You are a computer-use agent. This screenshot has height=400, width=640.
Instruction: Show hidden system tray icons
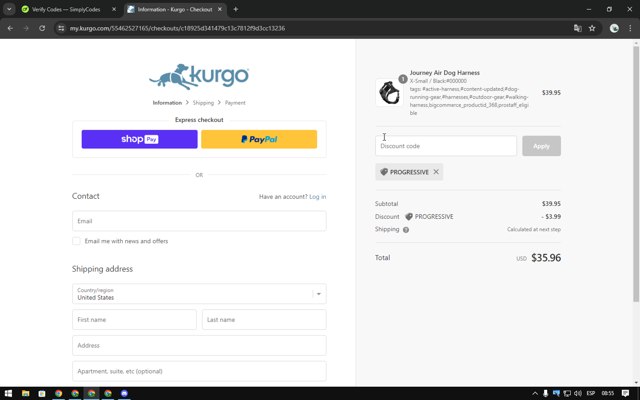[x=535, y=393]
